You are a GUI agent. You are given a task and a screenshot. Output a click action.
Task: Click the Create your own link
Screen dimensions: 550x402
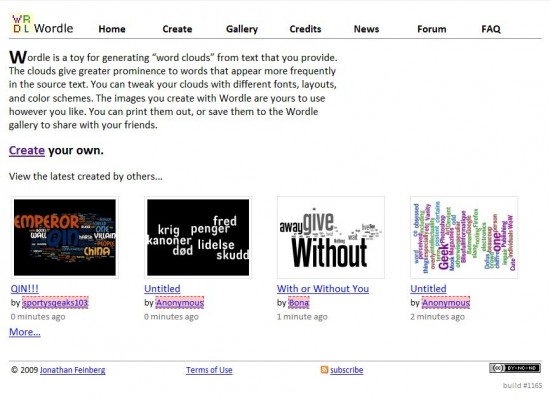pos(27,150)
